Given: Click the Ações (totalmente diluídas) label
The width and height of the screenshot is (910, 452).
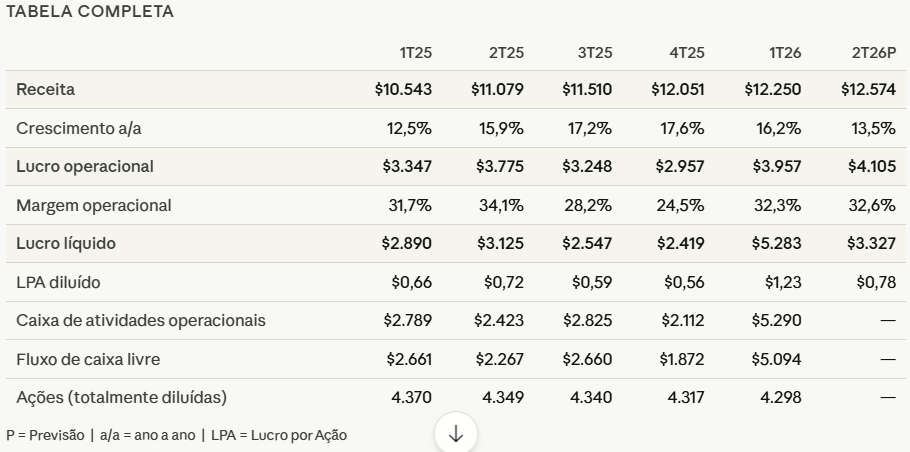Looking at the screenshot, I should 121,397.
